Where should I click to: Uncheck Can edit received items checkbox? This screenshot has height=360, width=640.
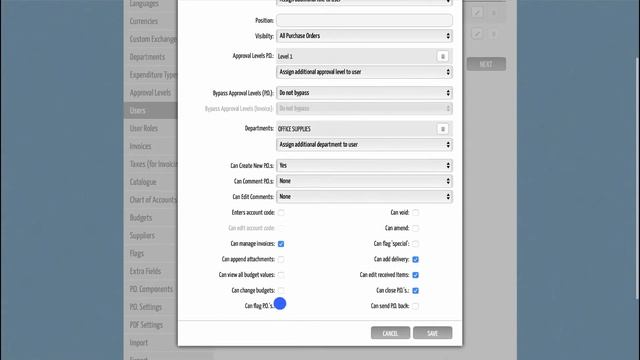(x=415, y=275)
